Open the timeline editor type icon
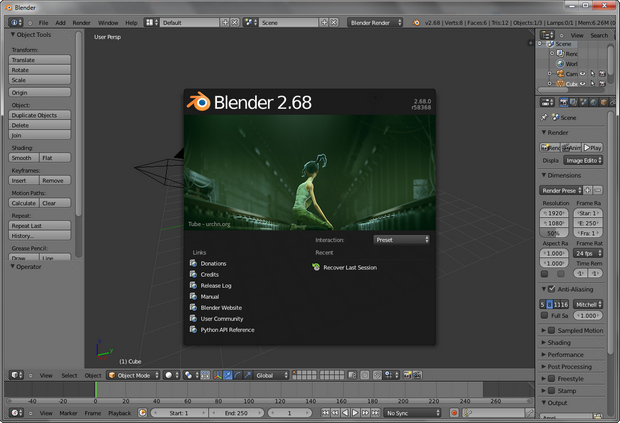 (x=16, y=413)
